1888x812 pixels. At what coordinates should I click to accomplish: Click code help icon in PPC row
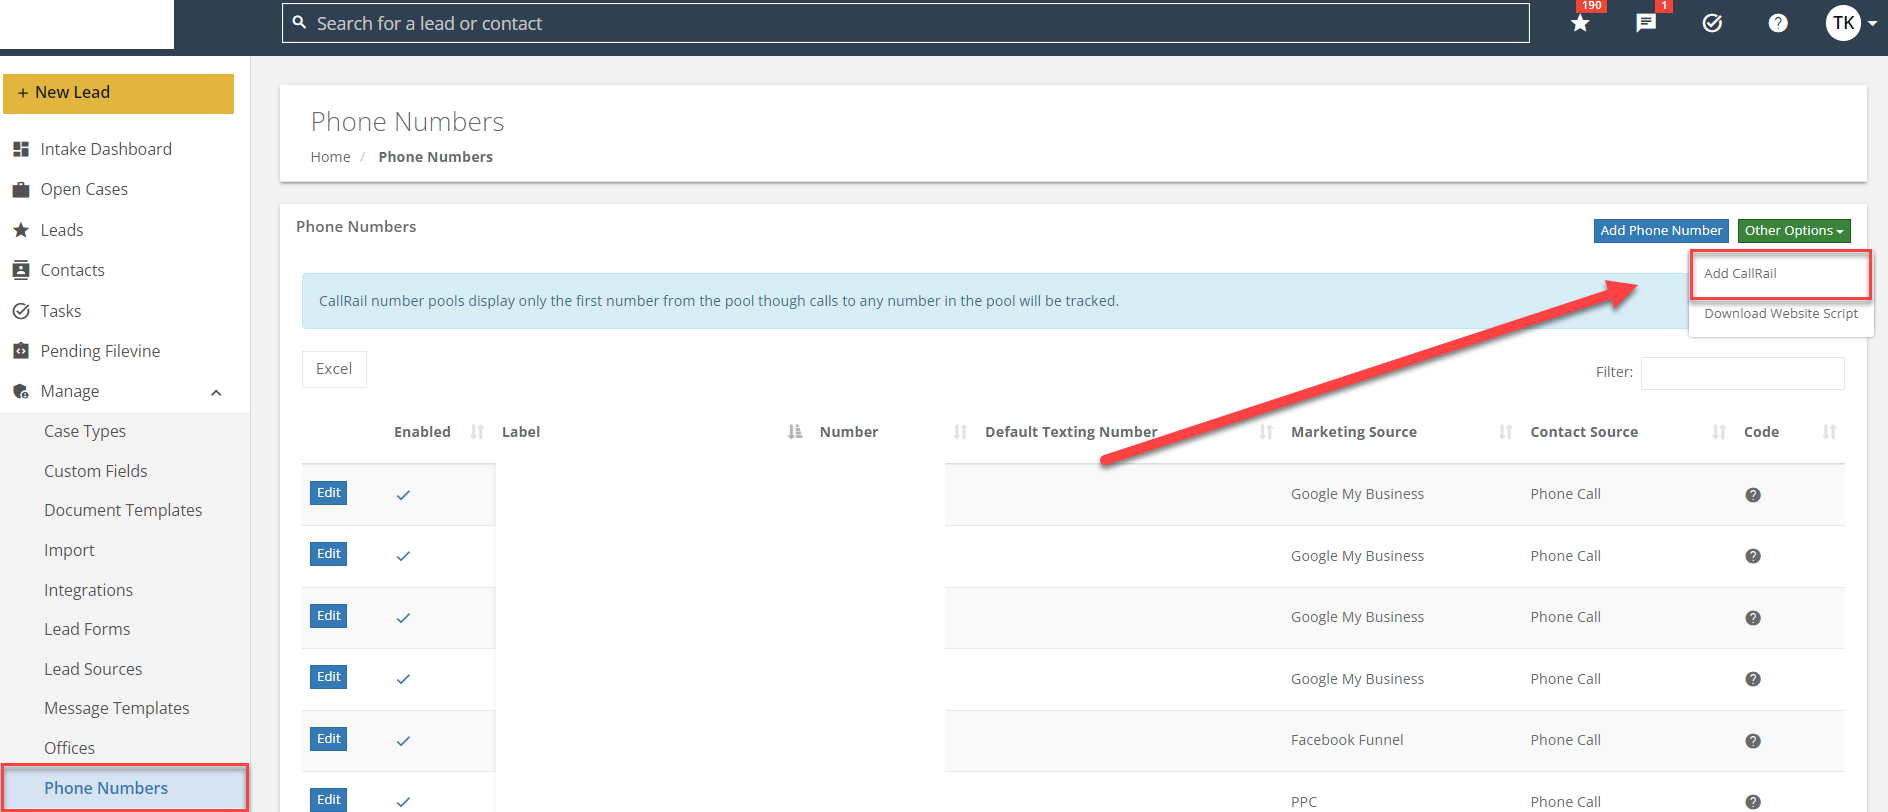pos(1753,802)
